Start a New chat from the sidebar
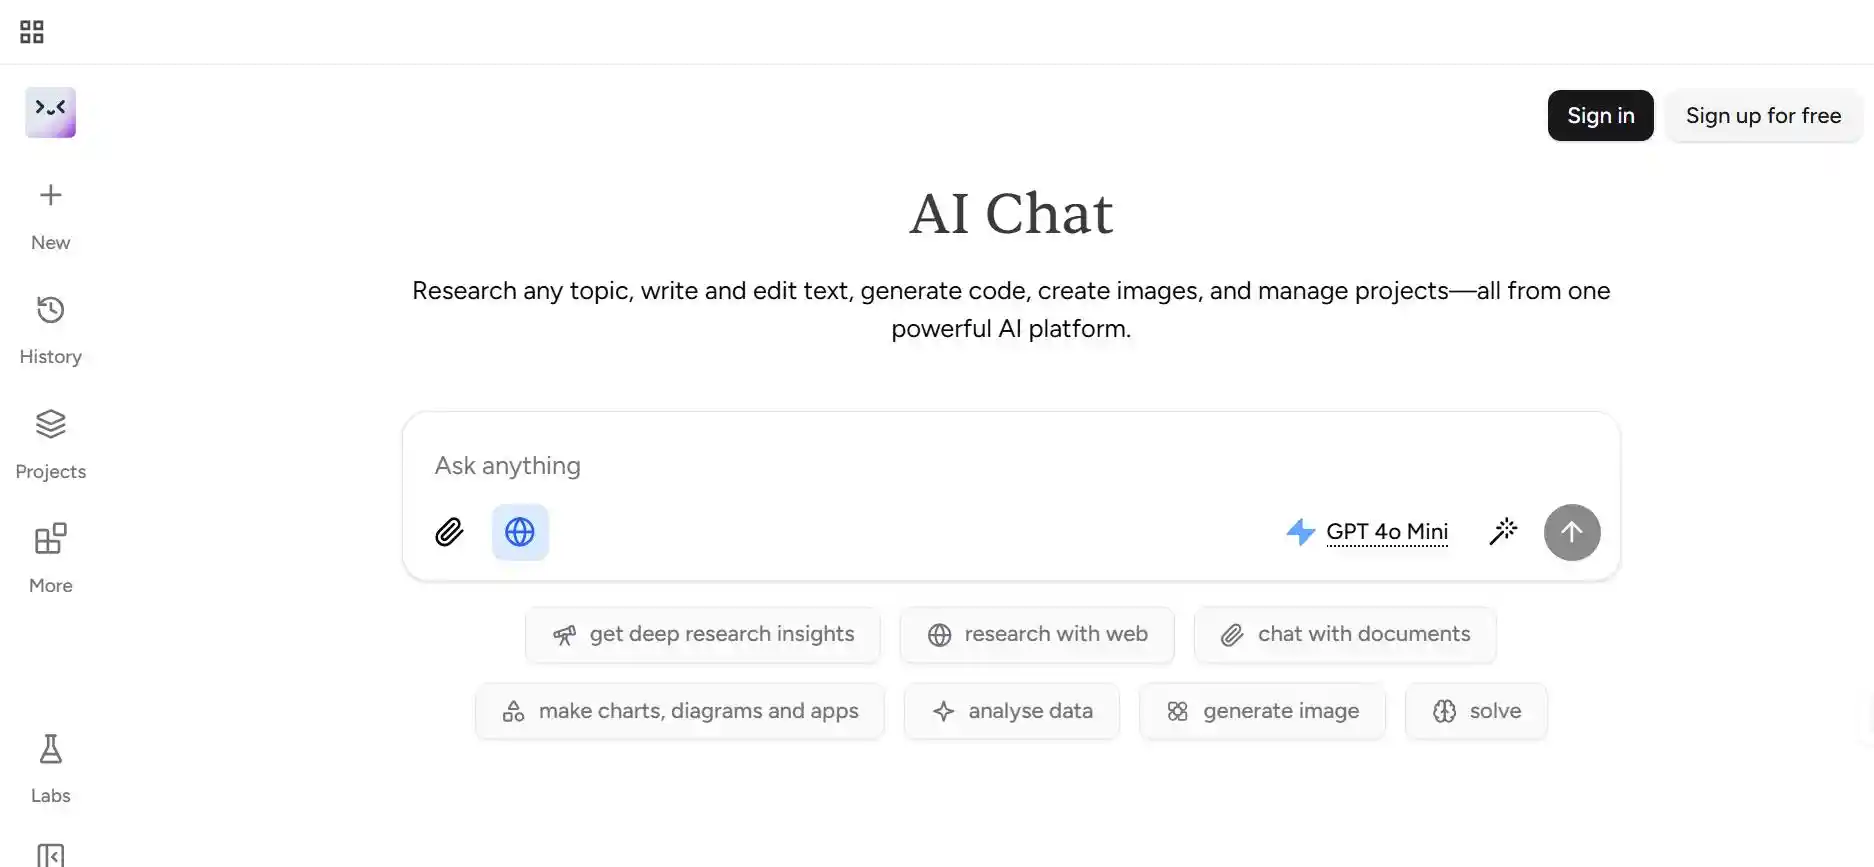 pos(51,214)
